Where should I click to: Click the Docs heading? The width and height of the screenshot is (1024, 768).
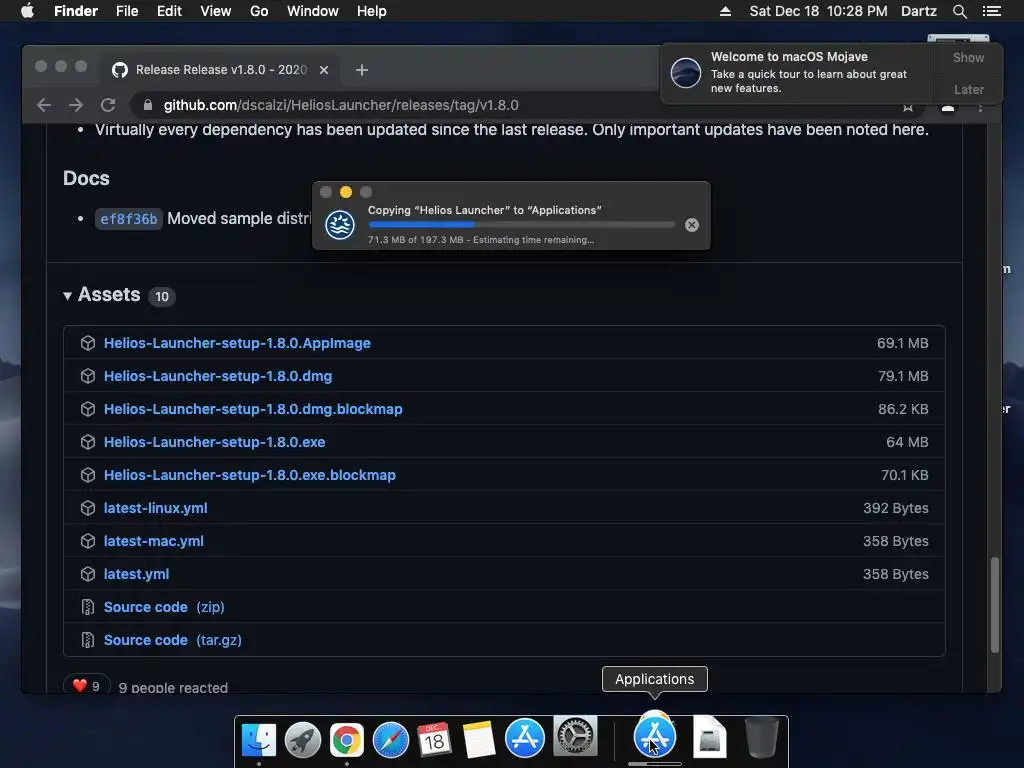pyautogui.click(x=86, y=178)
